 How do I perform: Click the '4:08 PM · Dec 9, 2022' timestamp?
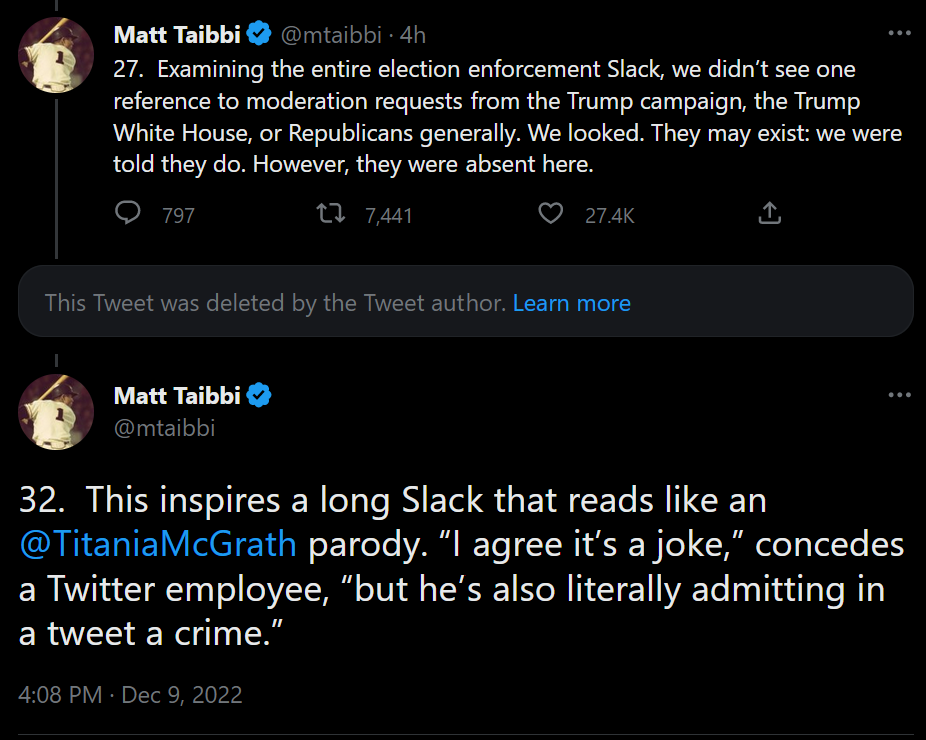pyautogui.click(x=130, y=694)
